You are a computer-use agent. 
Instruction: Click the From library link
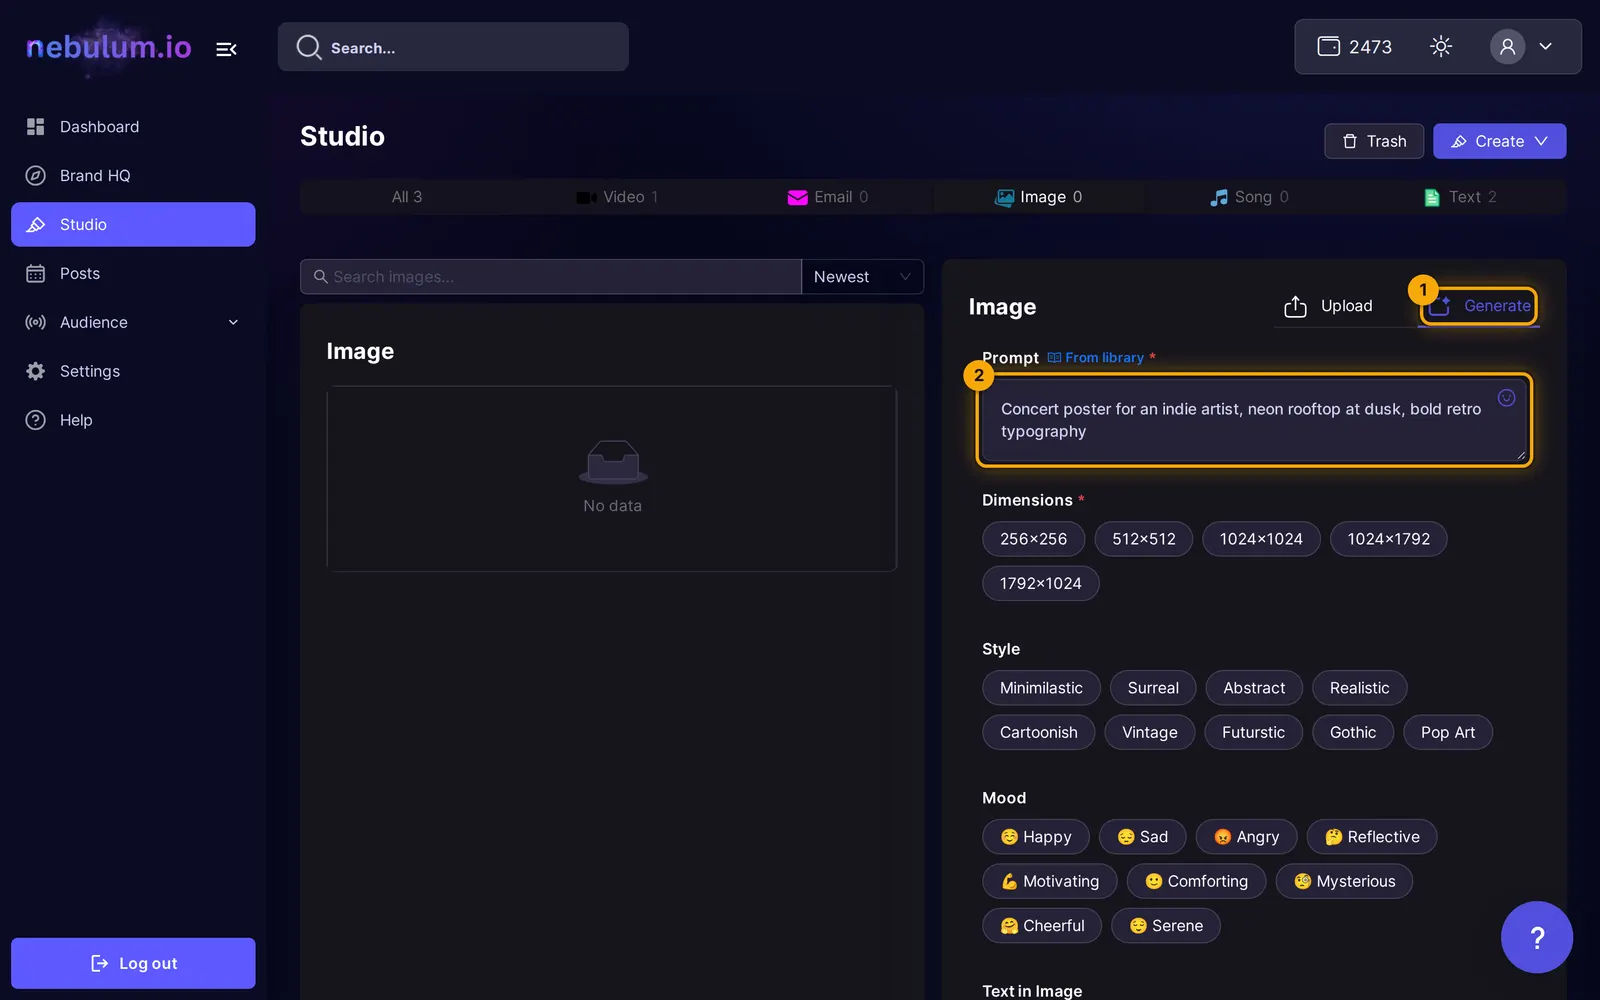pos(1095,358)
